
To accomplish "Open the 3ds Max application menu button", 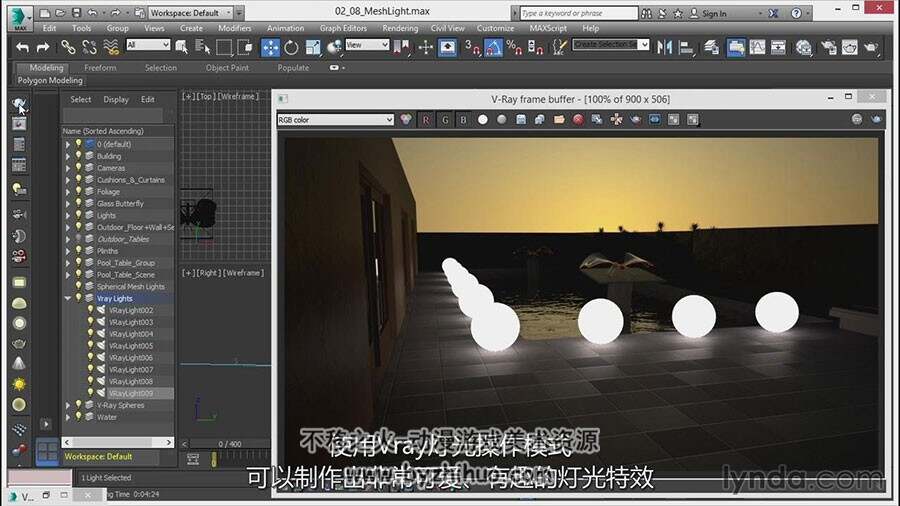I will click(x=20, y=17).
